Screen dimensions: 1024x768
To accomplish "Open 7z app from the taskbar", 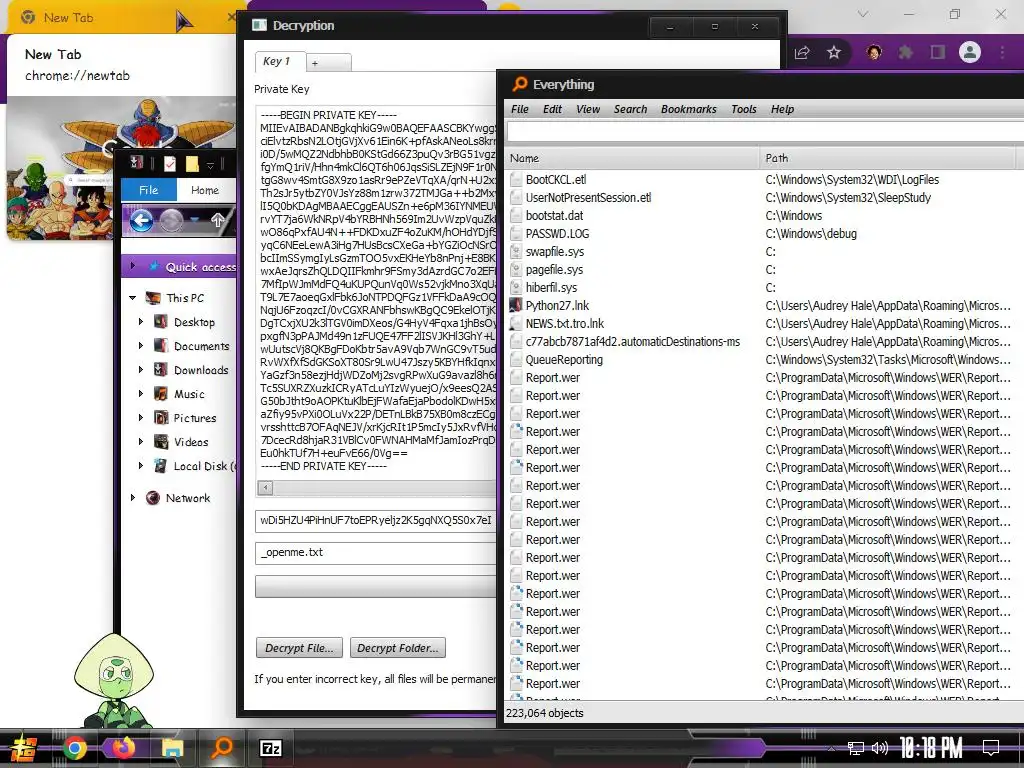I will pos(270,748).
